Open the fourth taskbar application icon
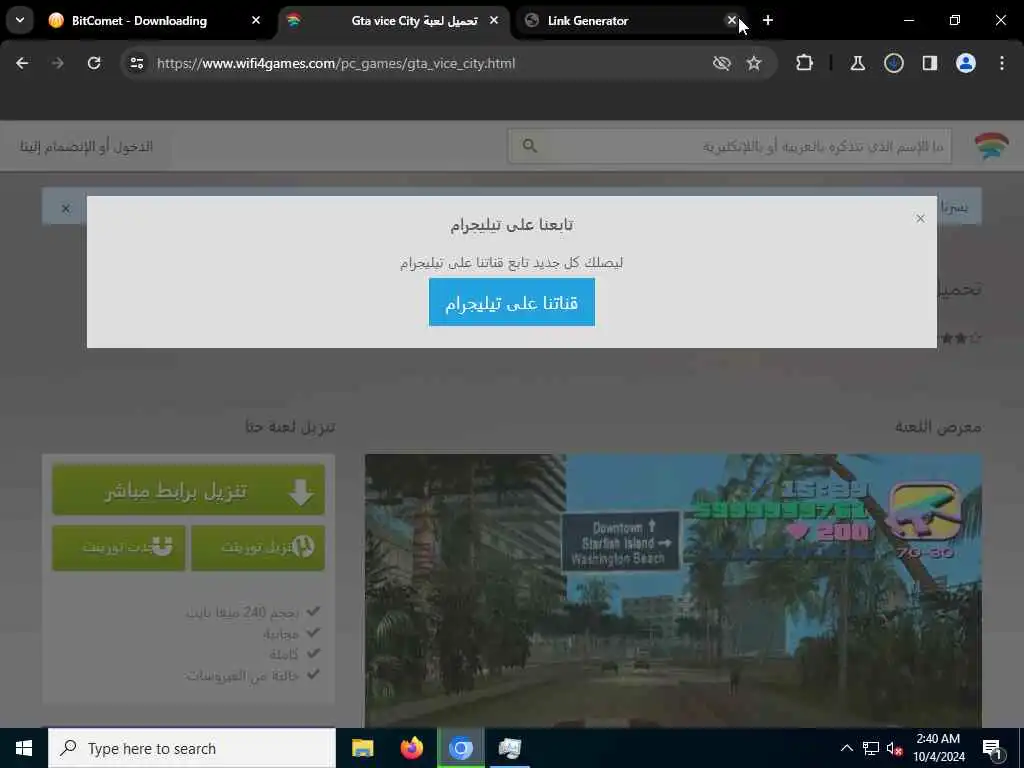Screen dimensions: 1024x768 pyautogui.click(x=509, y=748)
